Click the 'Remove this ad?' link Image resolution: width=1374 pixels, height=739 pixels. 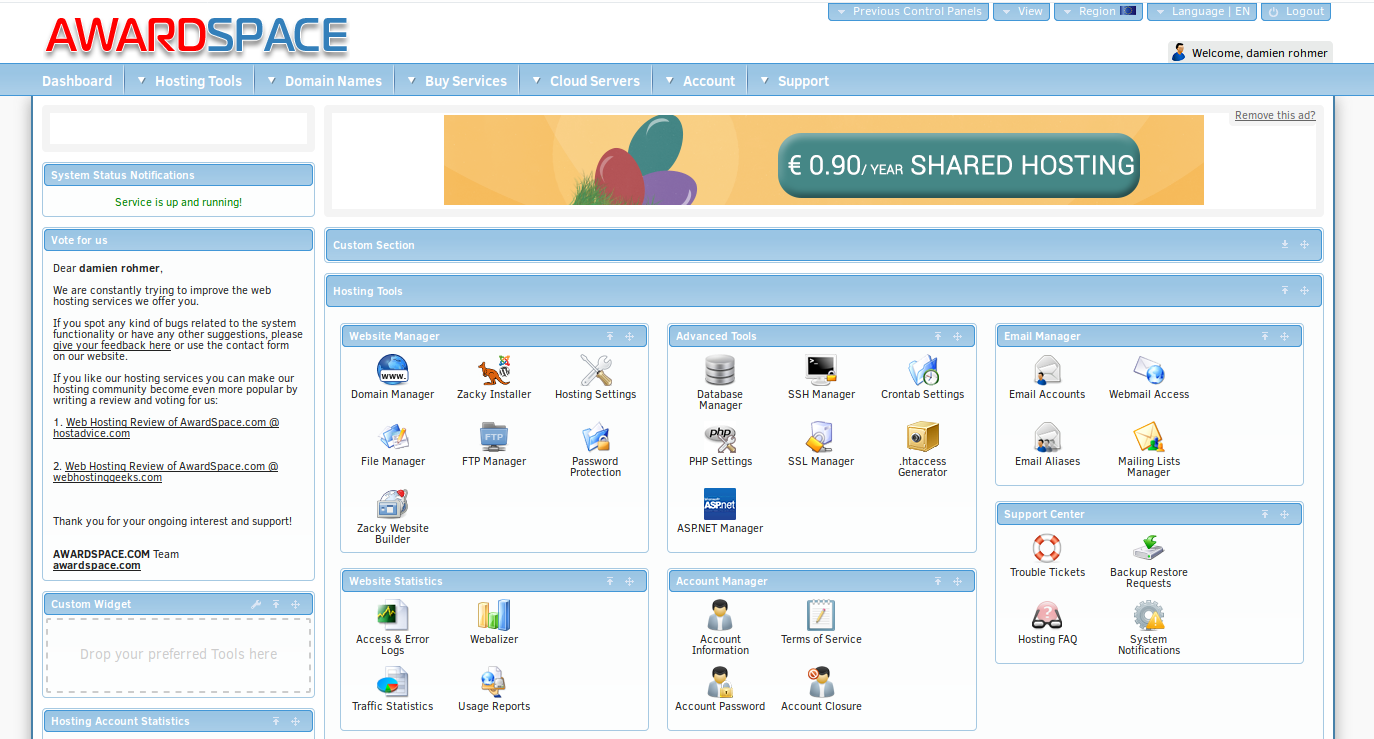(x=1275, y=115)
